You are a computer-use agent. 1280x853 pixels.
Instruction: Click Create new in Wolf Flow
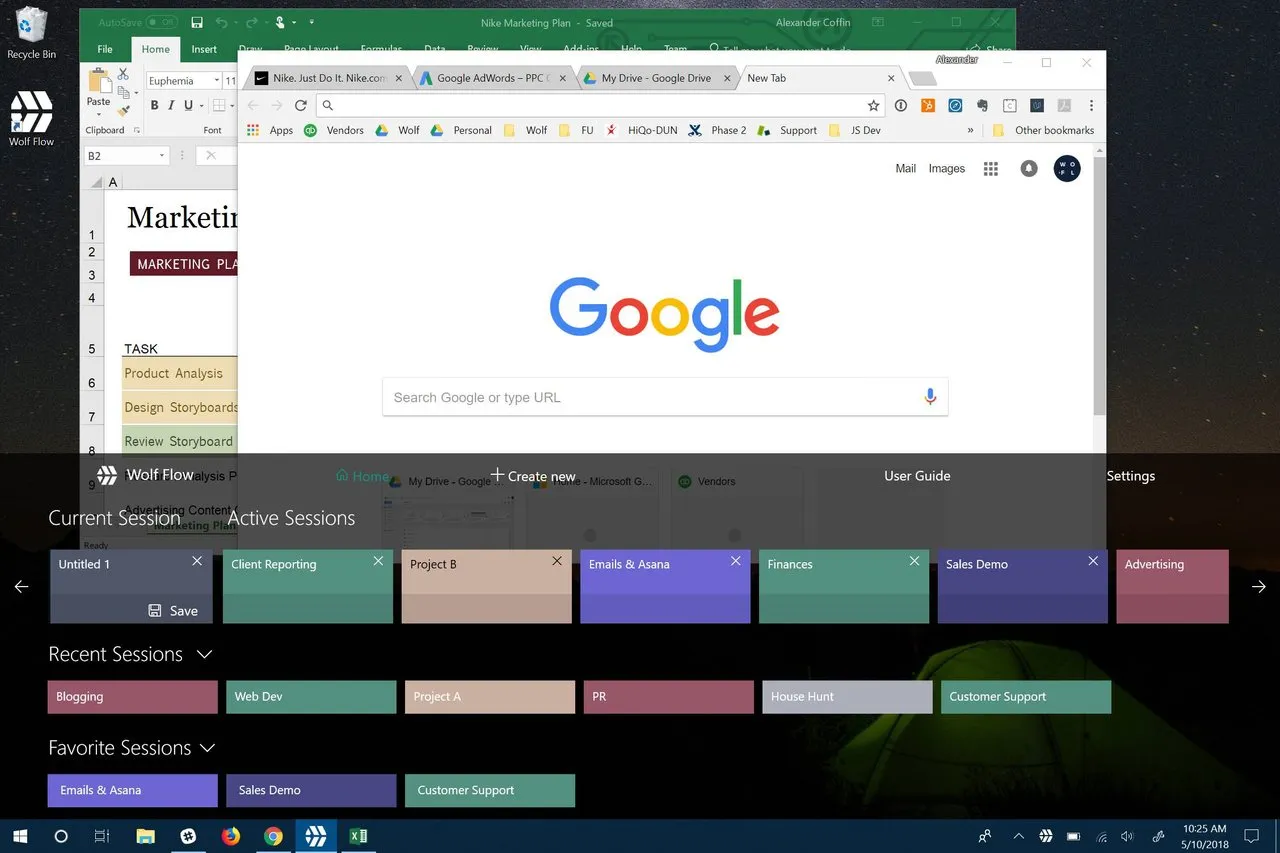point(533,476)
